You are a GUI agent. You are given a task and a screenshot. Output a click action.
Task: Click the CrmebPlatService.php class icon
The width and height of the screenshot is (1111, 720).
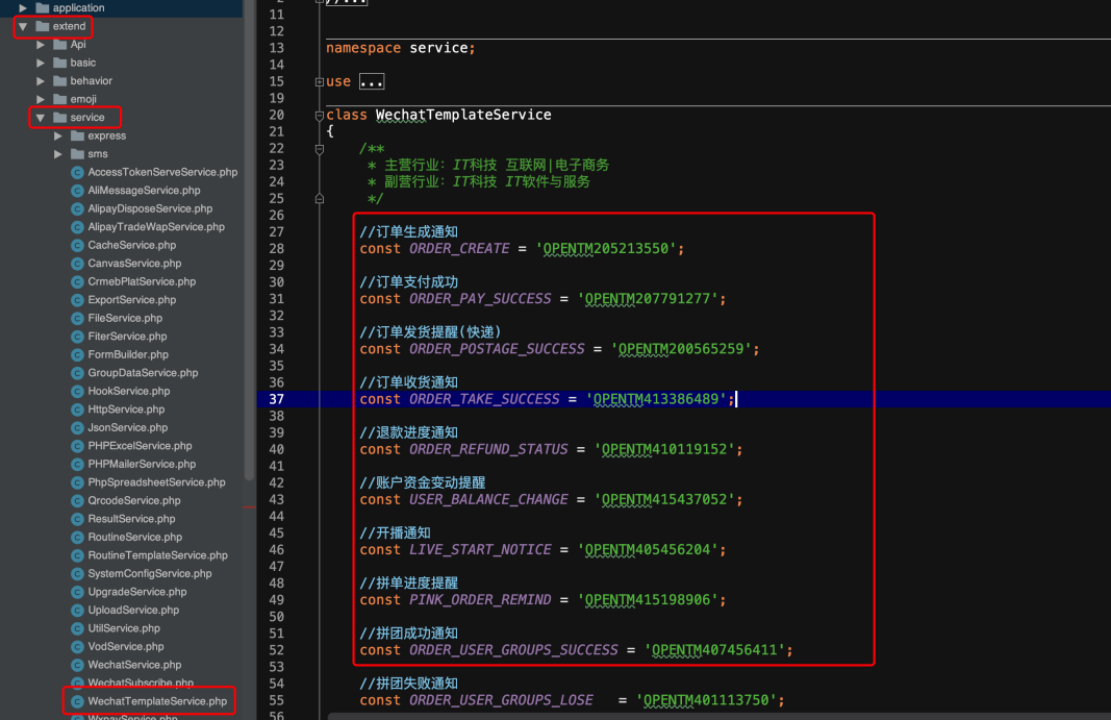tap(77, 282)
